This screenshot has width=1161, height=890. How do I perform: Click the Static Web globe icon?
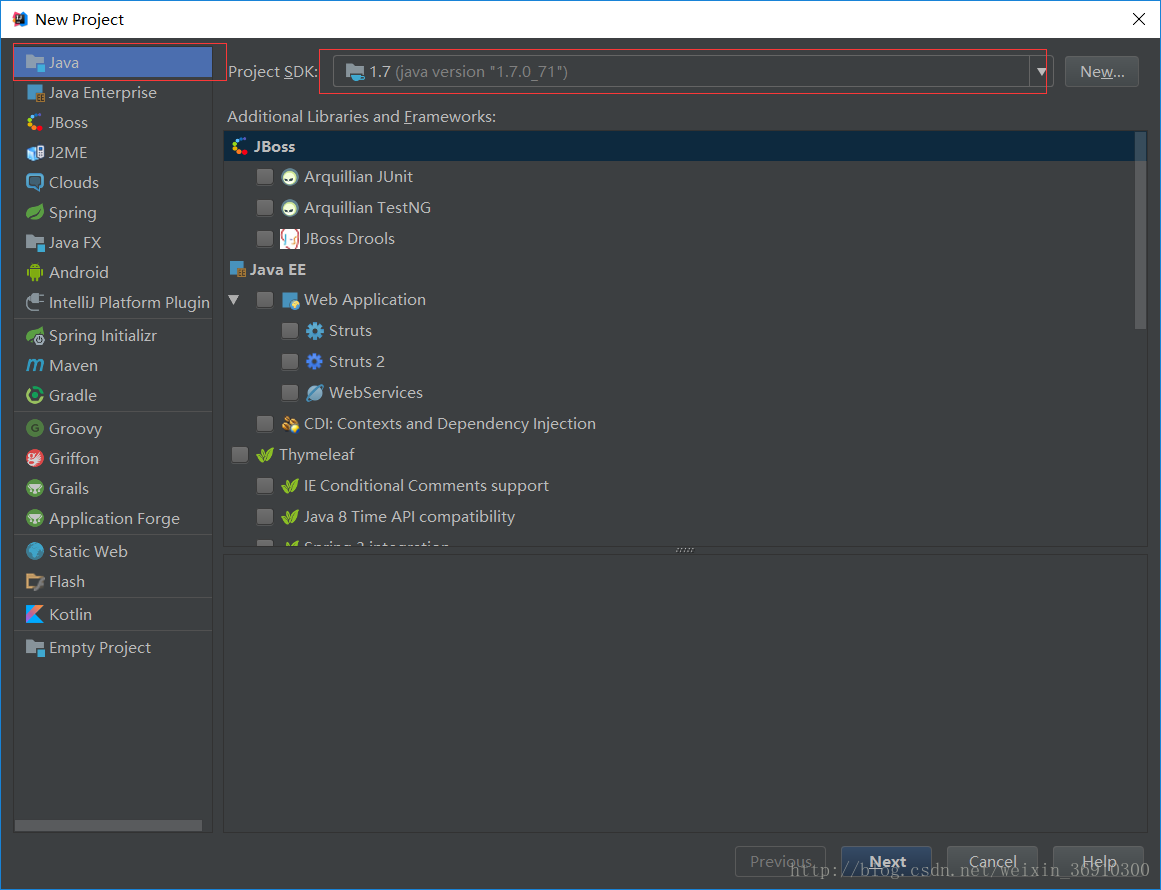(x=35, y=551)
